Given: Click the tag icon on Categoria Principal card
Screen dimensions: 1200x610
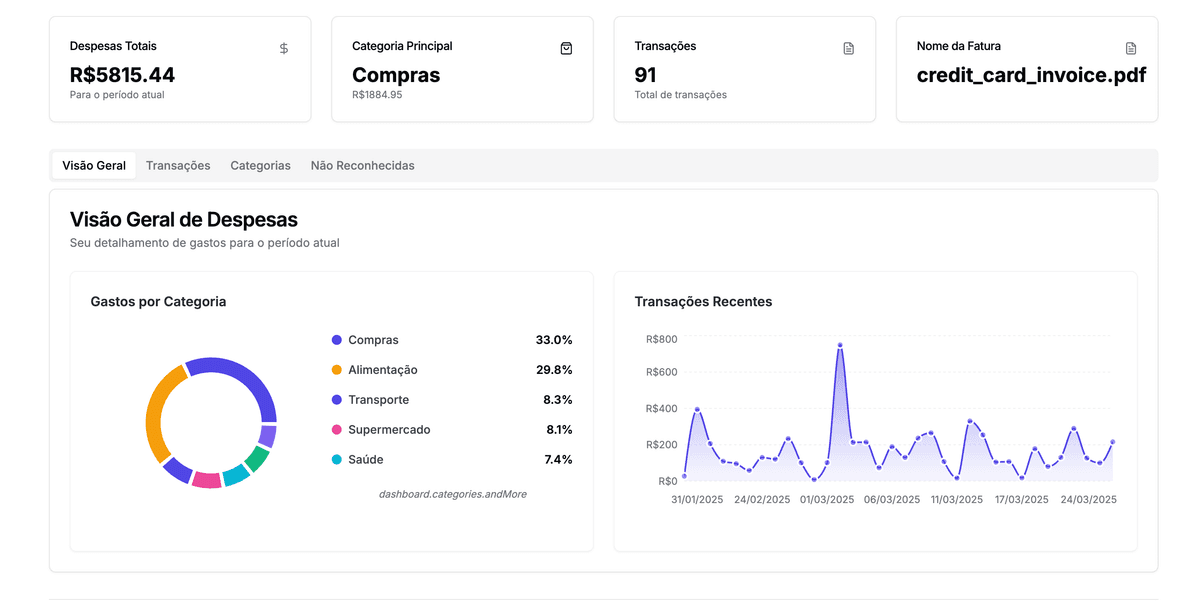Looking at the screenshot, I should (566, 47).
